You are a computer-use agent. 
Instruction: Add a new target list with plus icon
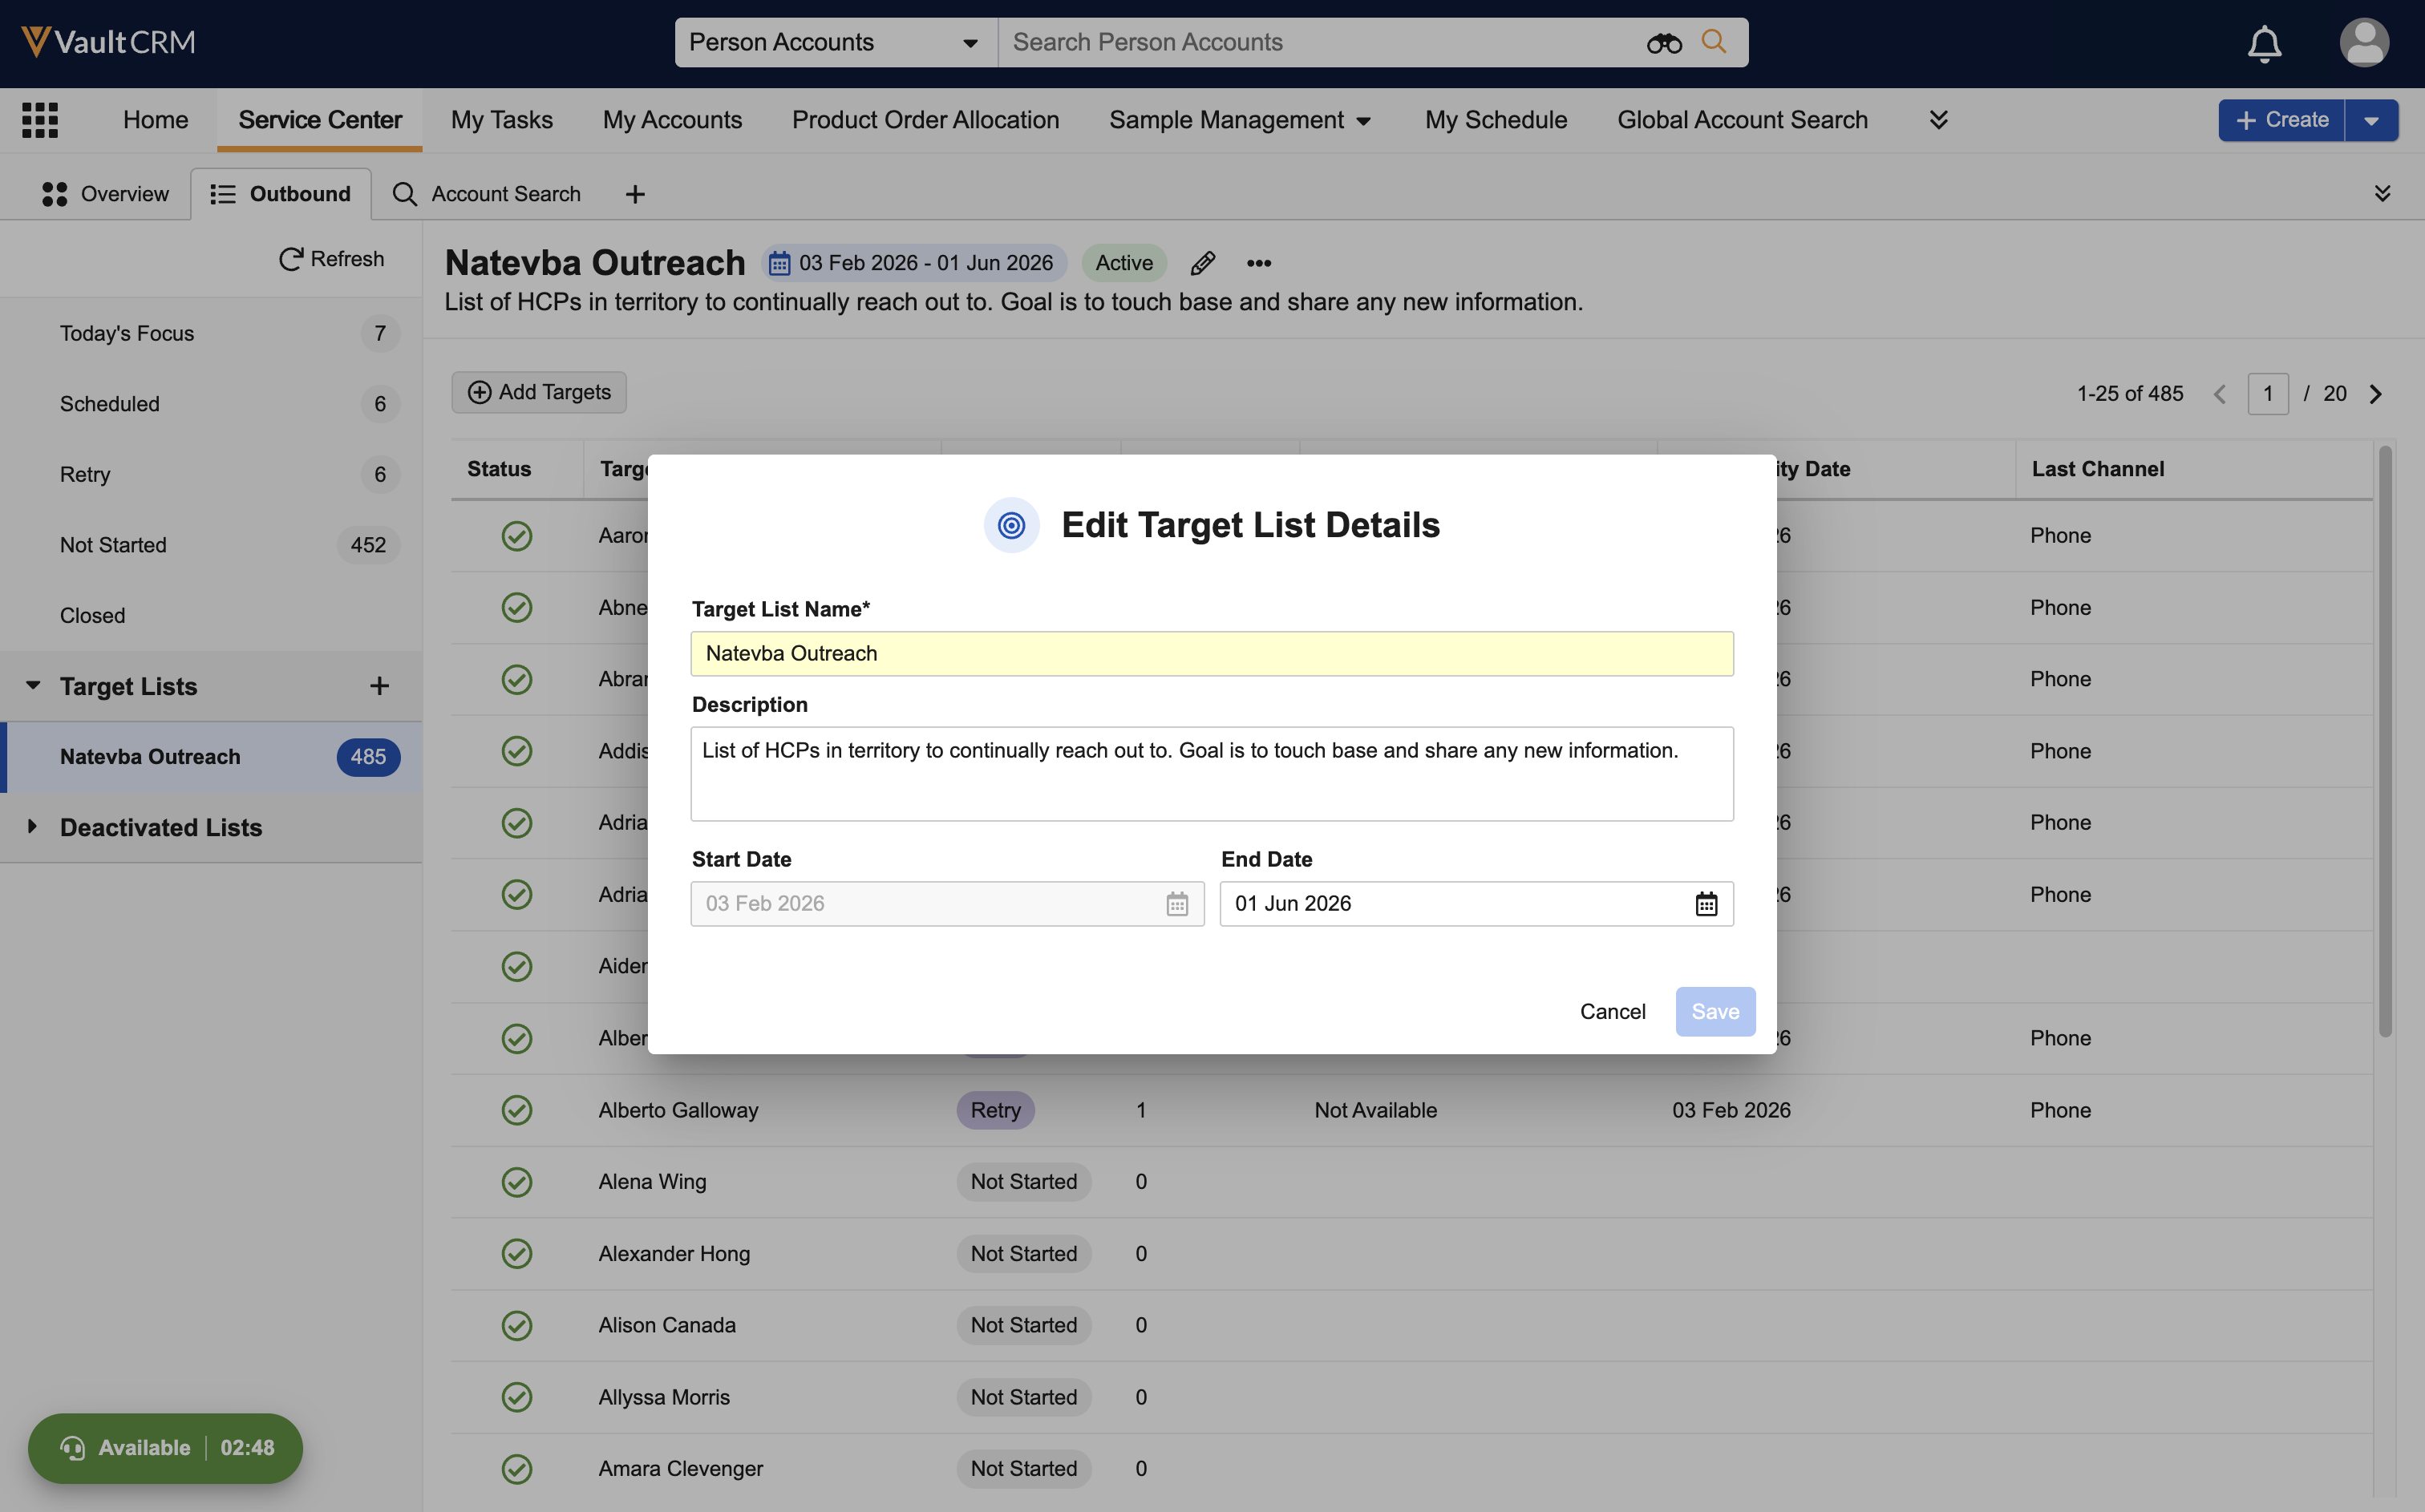[x=379, y=686]
